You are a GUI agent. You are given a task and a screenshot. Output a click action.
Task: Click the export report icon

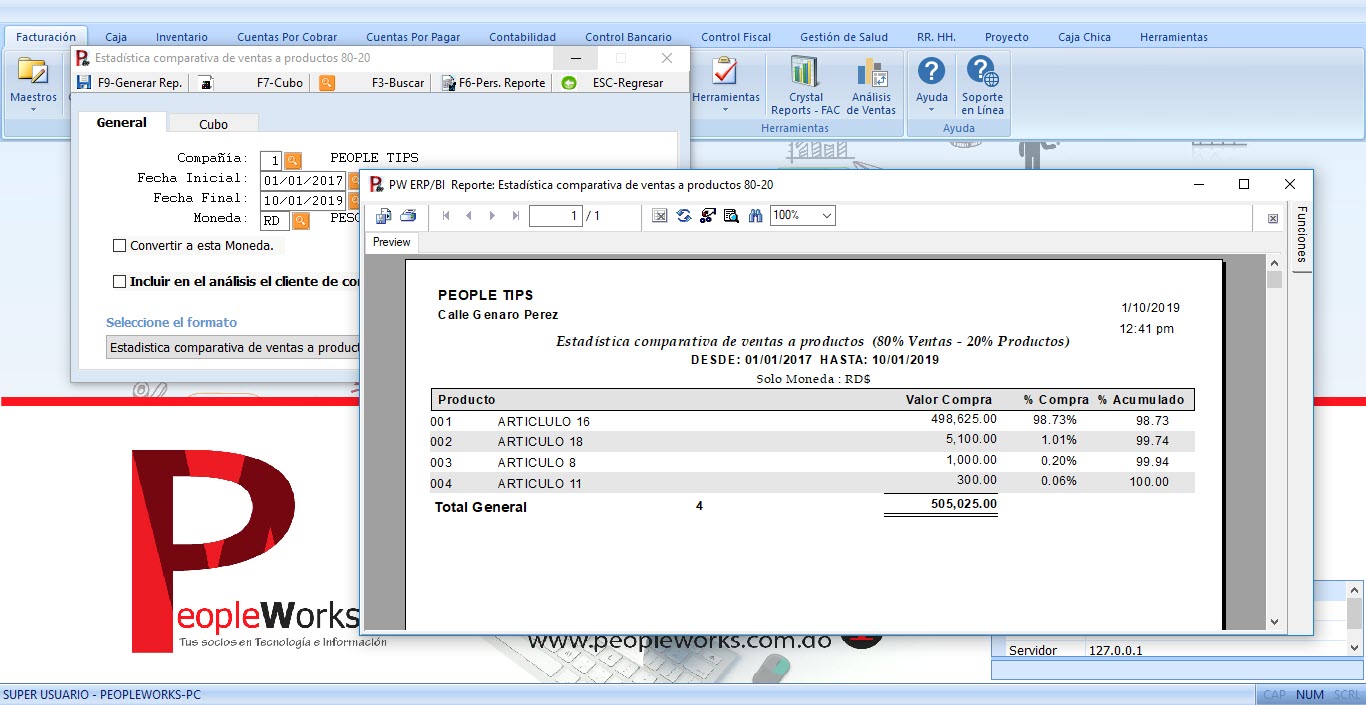click(384, 215)
